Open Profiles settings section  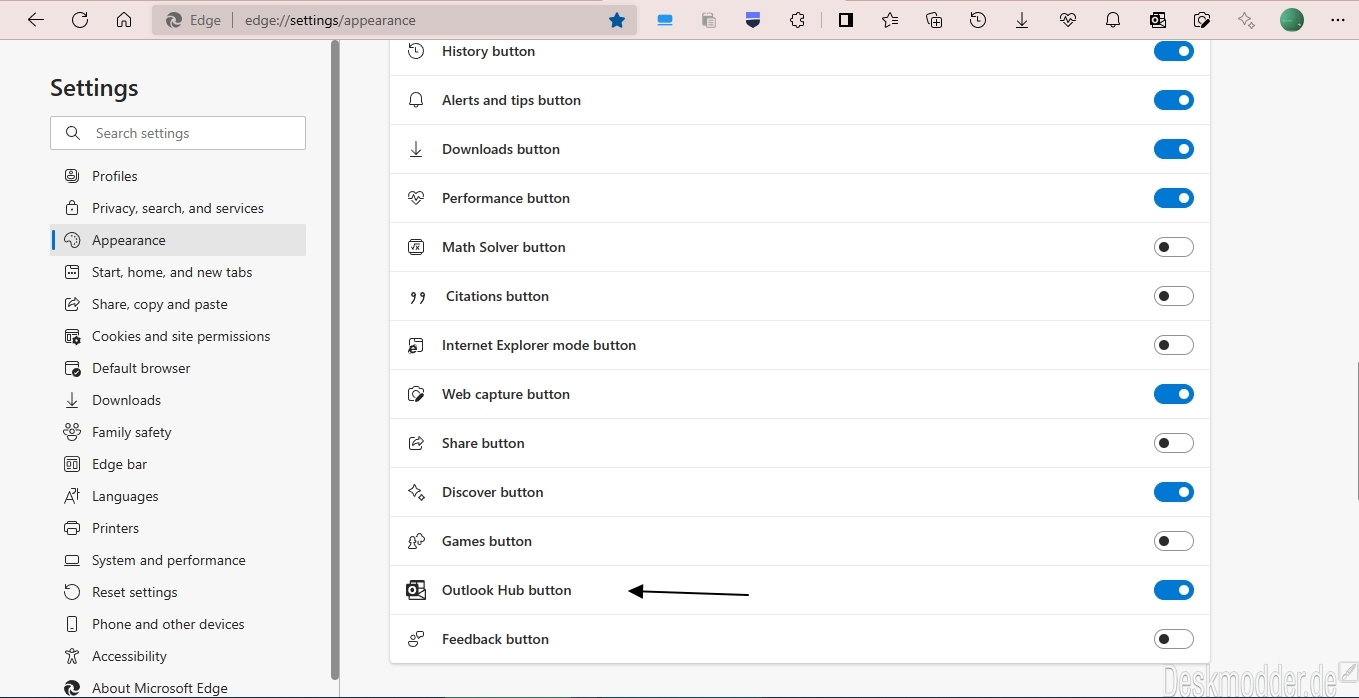(178, 176)
